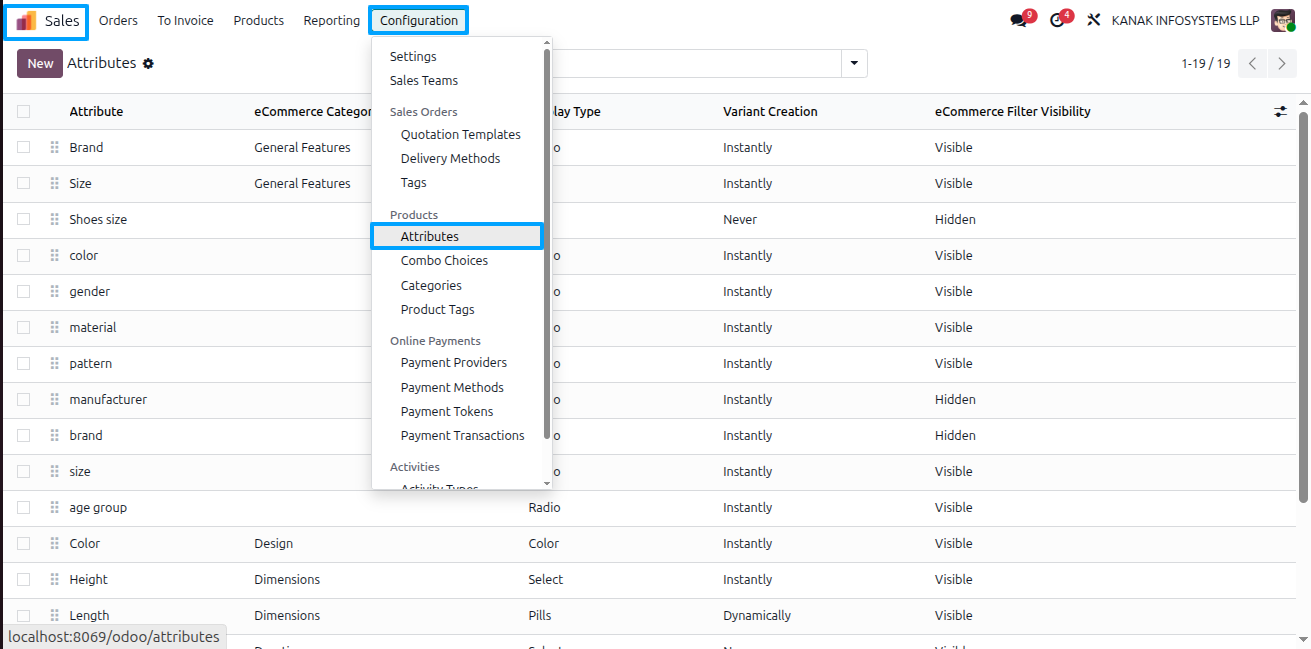Screen dimensions: 1311x649
Task: Go to the next page arrow
Action: 1282,63
